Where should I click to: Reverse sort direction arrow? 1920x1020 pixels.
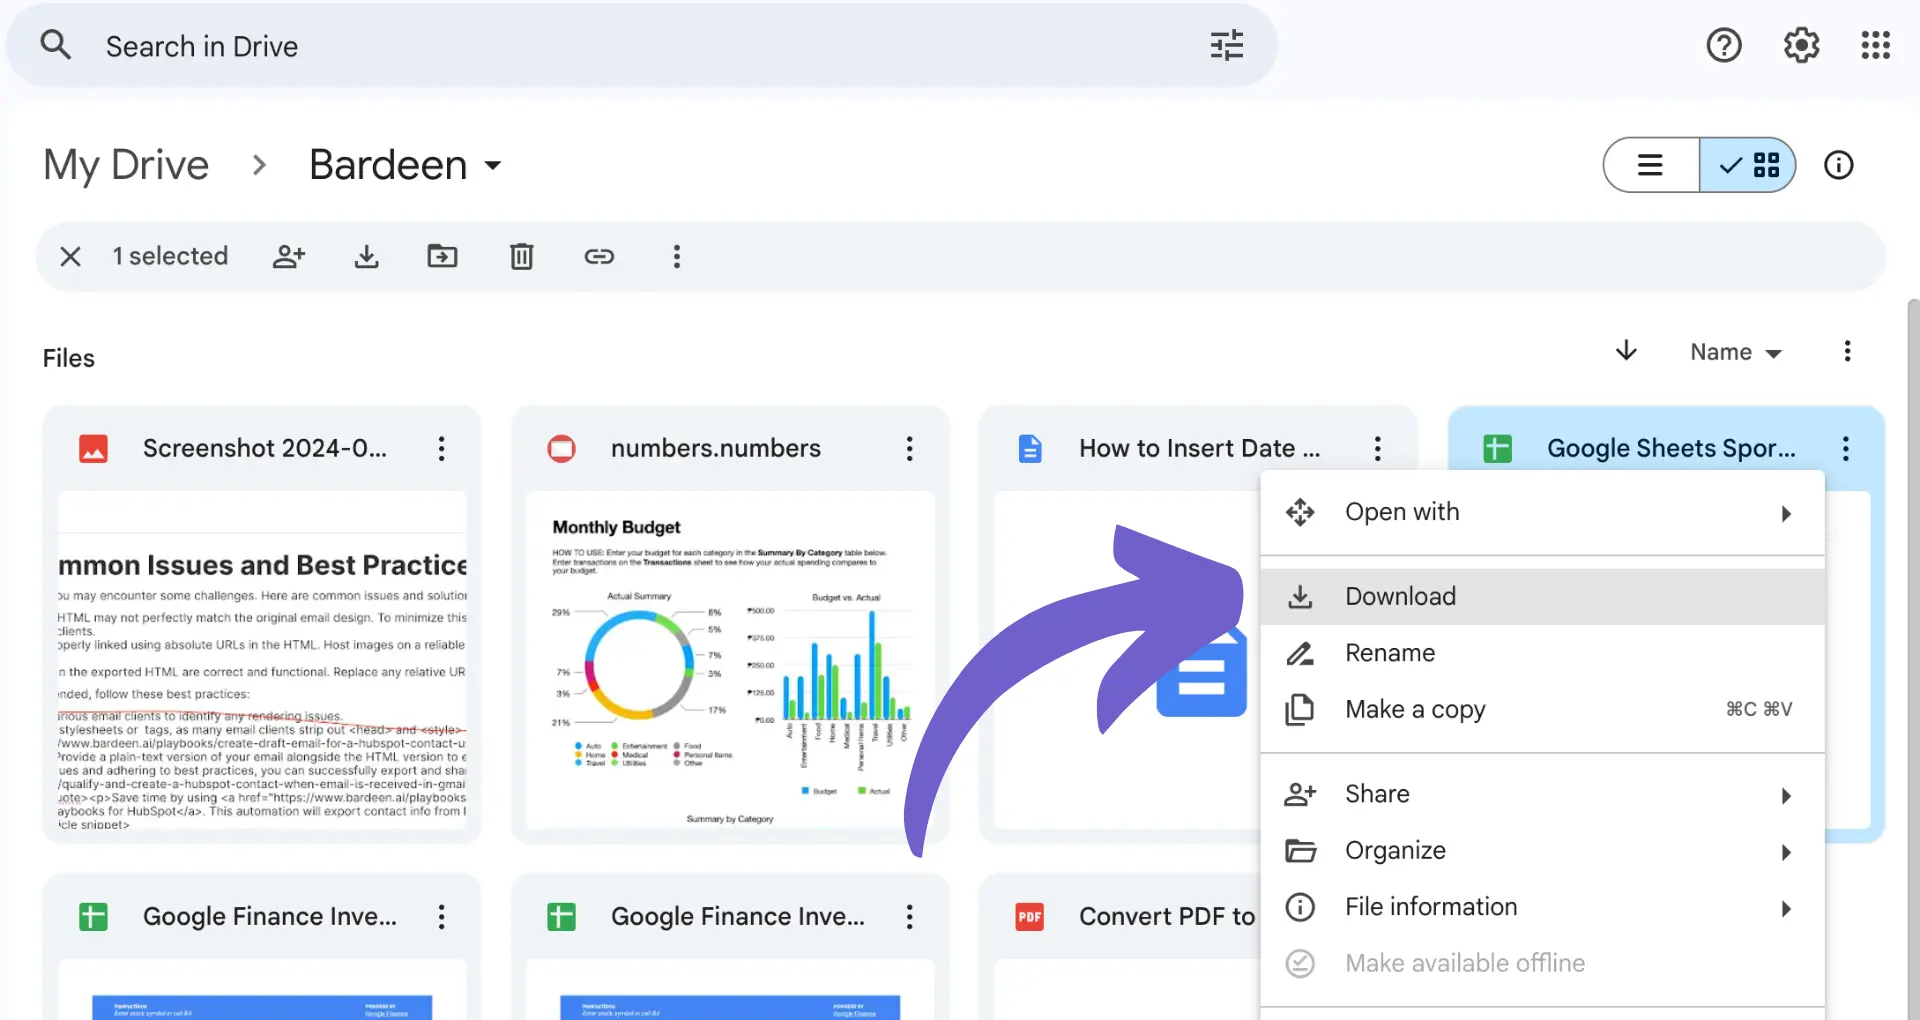point(1626,351)
